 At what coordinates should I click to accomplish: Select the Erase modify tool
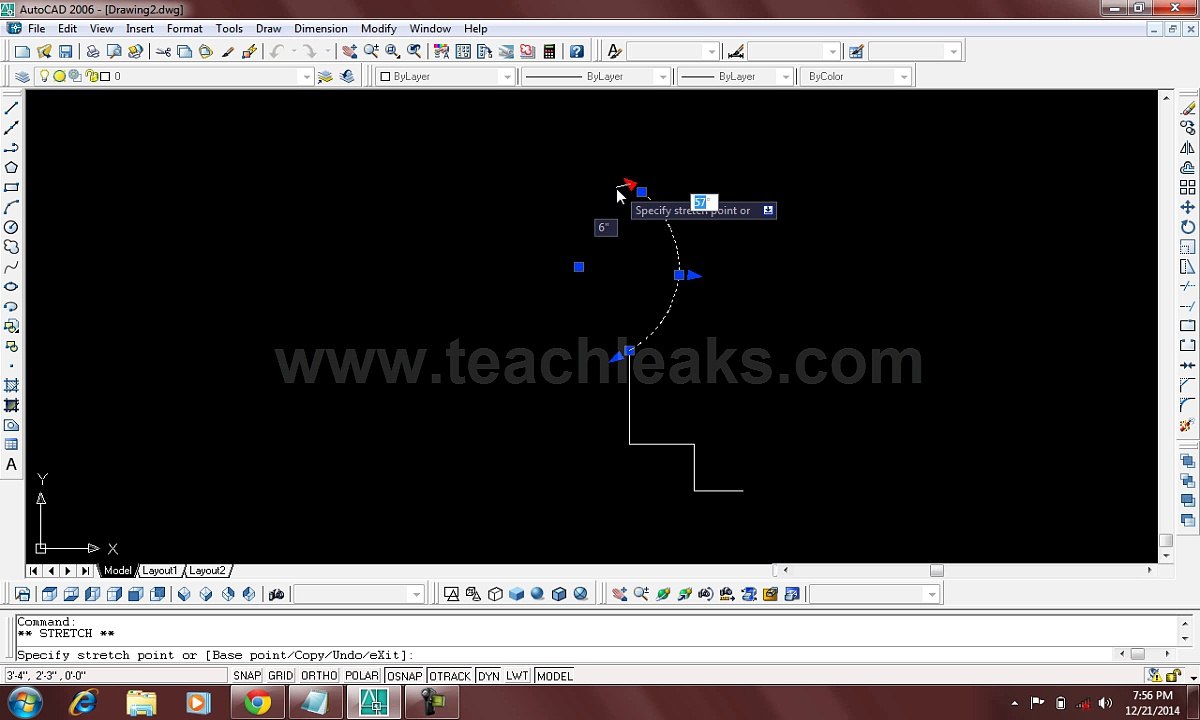point(1188,108)
